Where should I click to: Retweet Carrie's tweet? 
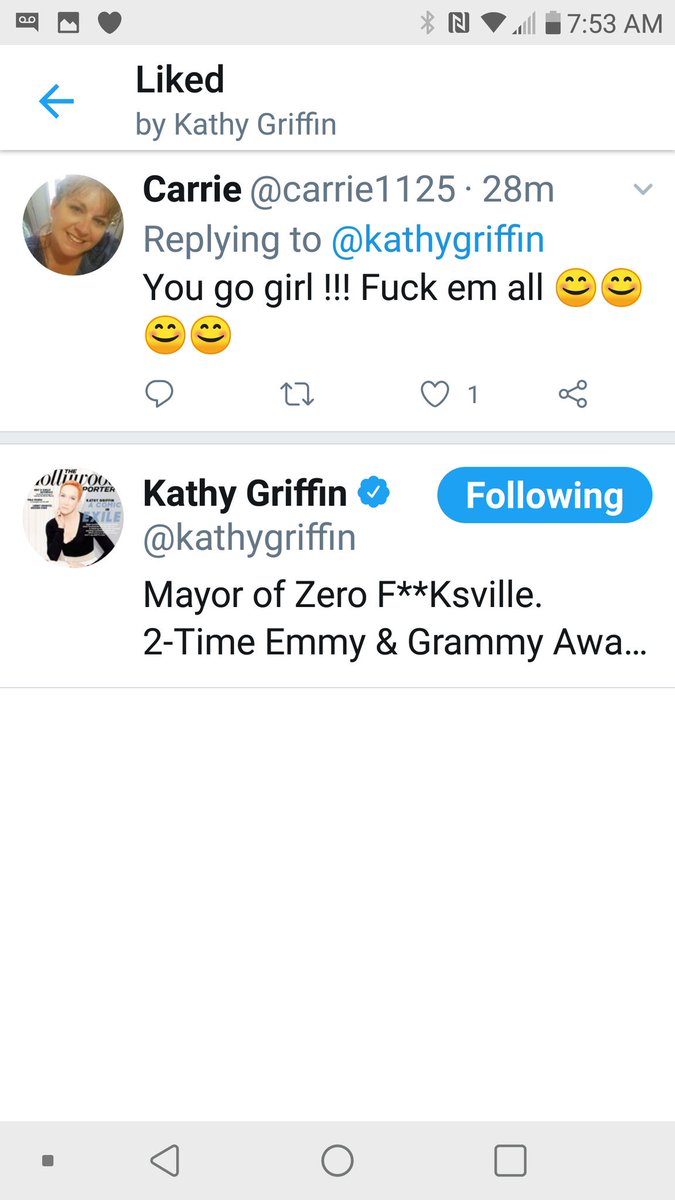(298, 395)
